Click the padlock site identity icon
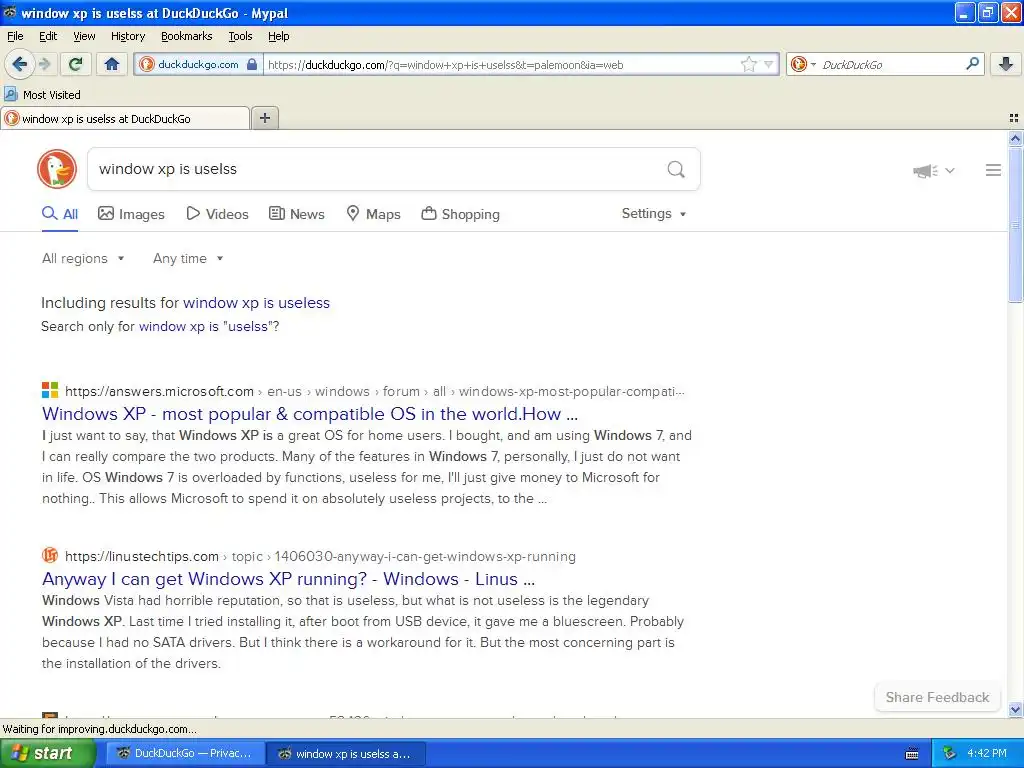Viewport: 1024px width, 768px height. pos(252,64)
